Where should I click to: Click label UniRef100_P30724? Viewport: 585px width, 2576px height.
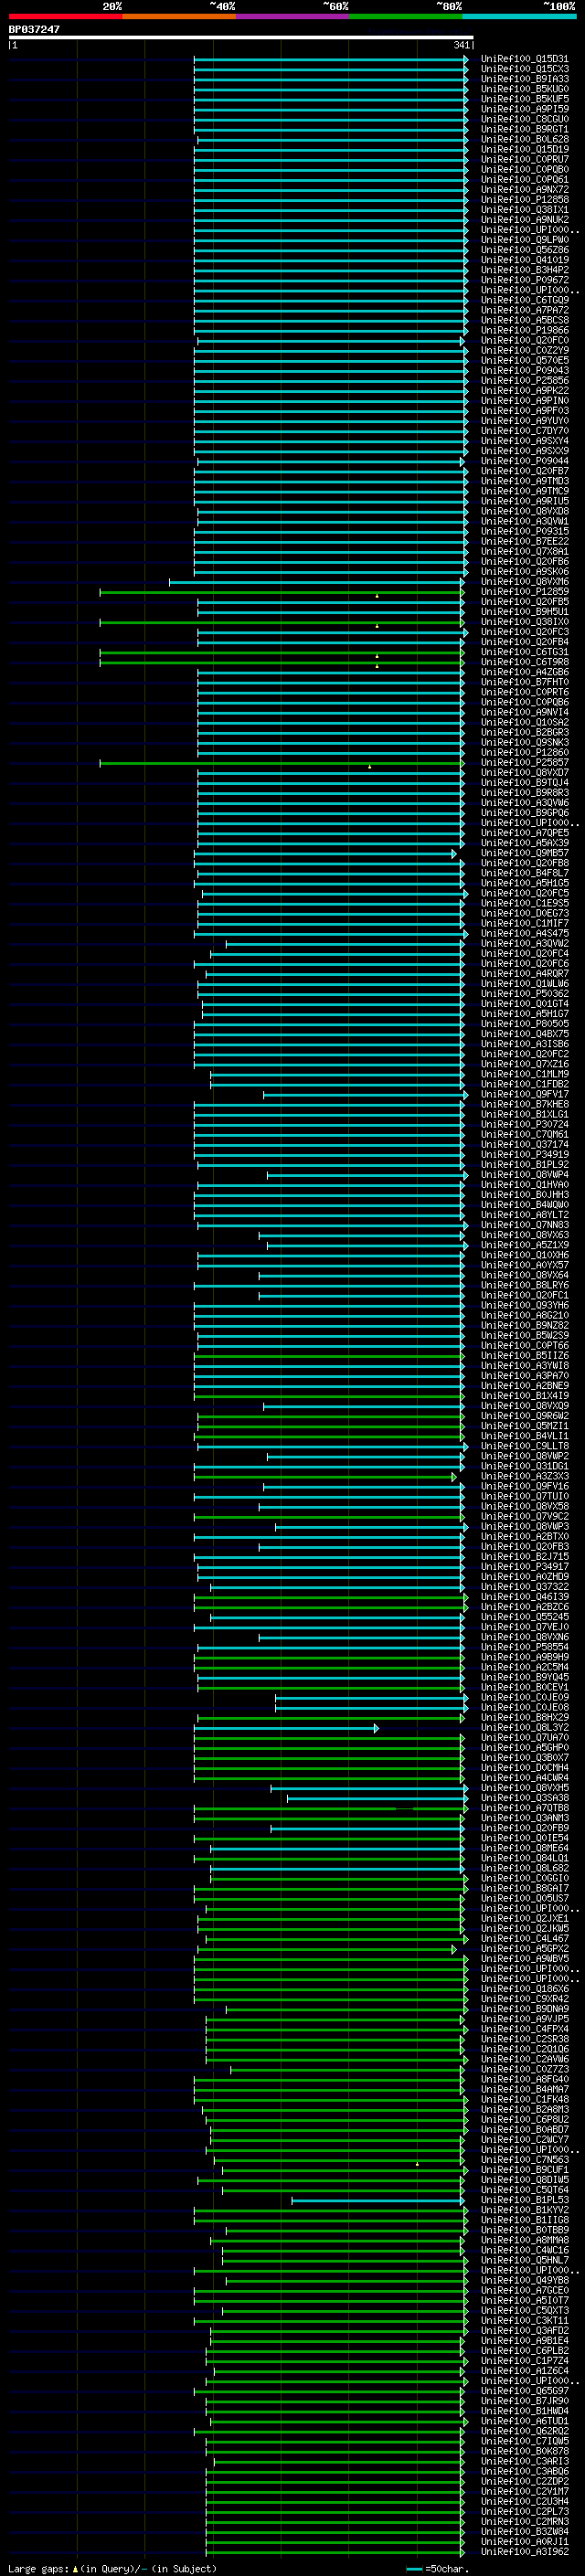pos(524,1125)
